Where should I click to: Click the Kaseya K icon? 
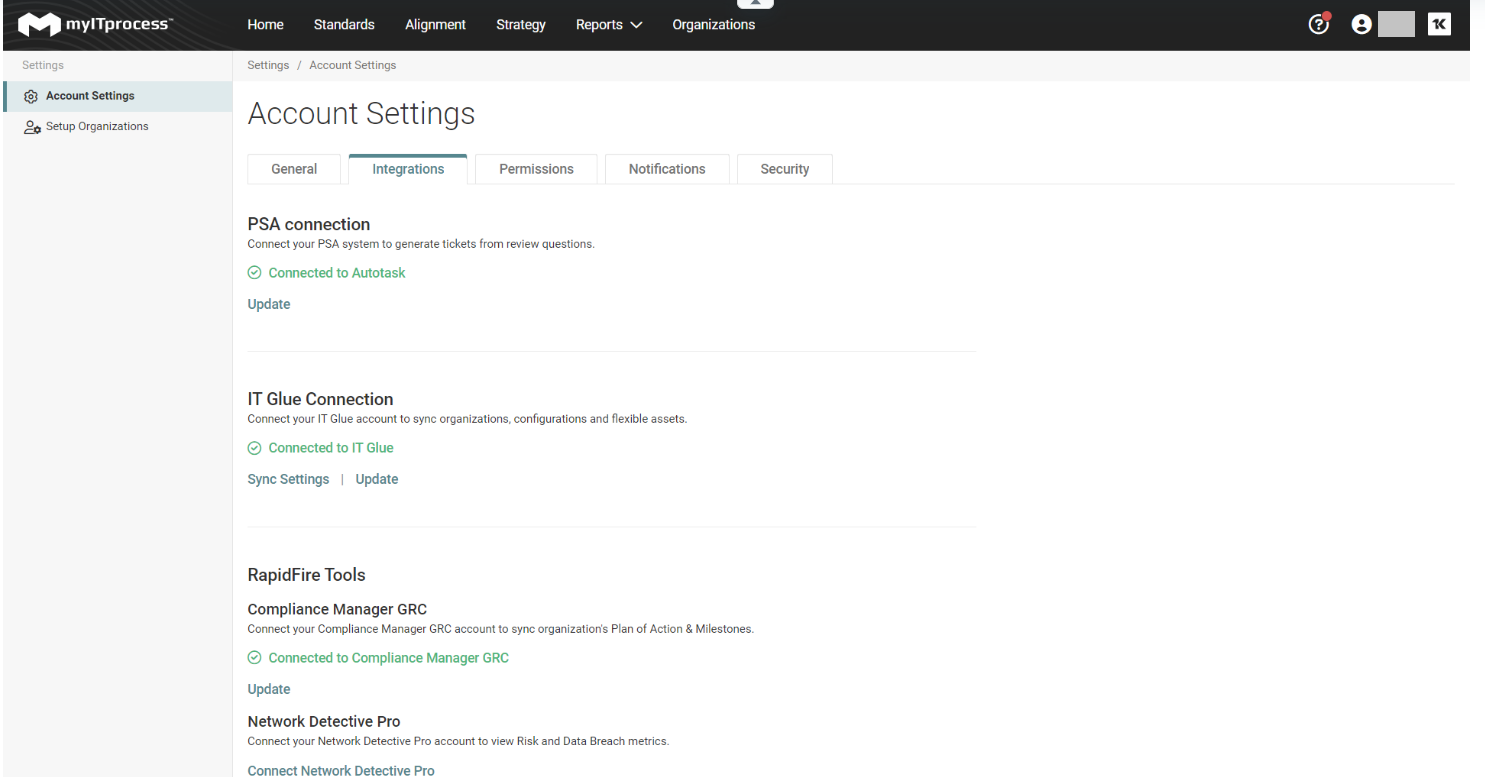1439,25
